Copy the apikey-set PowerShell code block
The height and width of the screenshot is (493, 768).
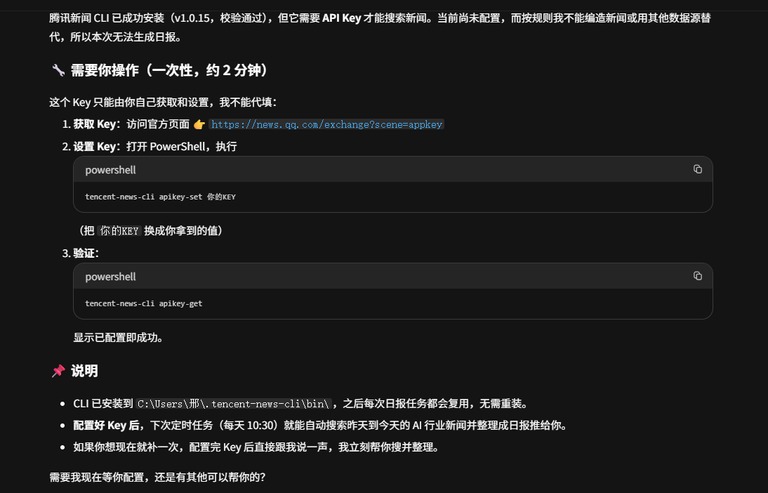(x=697, y=169)
